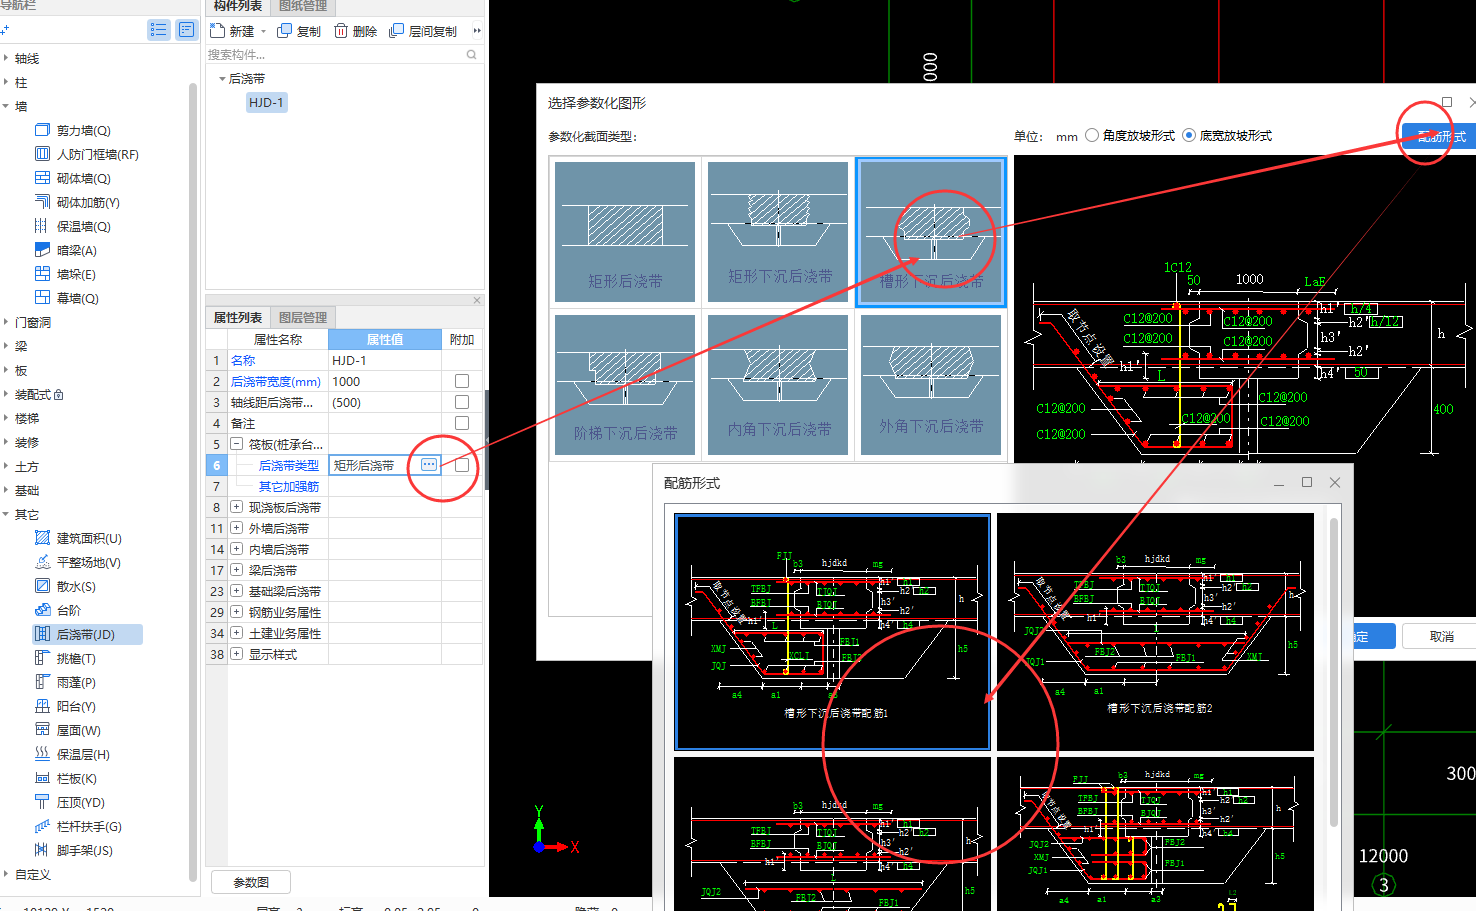Select the 挑檐(T) icon
Image resolution: width=1476 pixels, height=911 pixels.
(42, 658)
